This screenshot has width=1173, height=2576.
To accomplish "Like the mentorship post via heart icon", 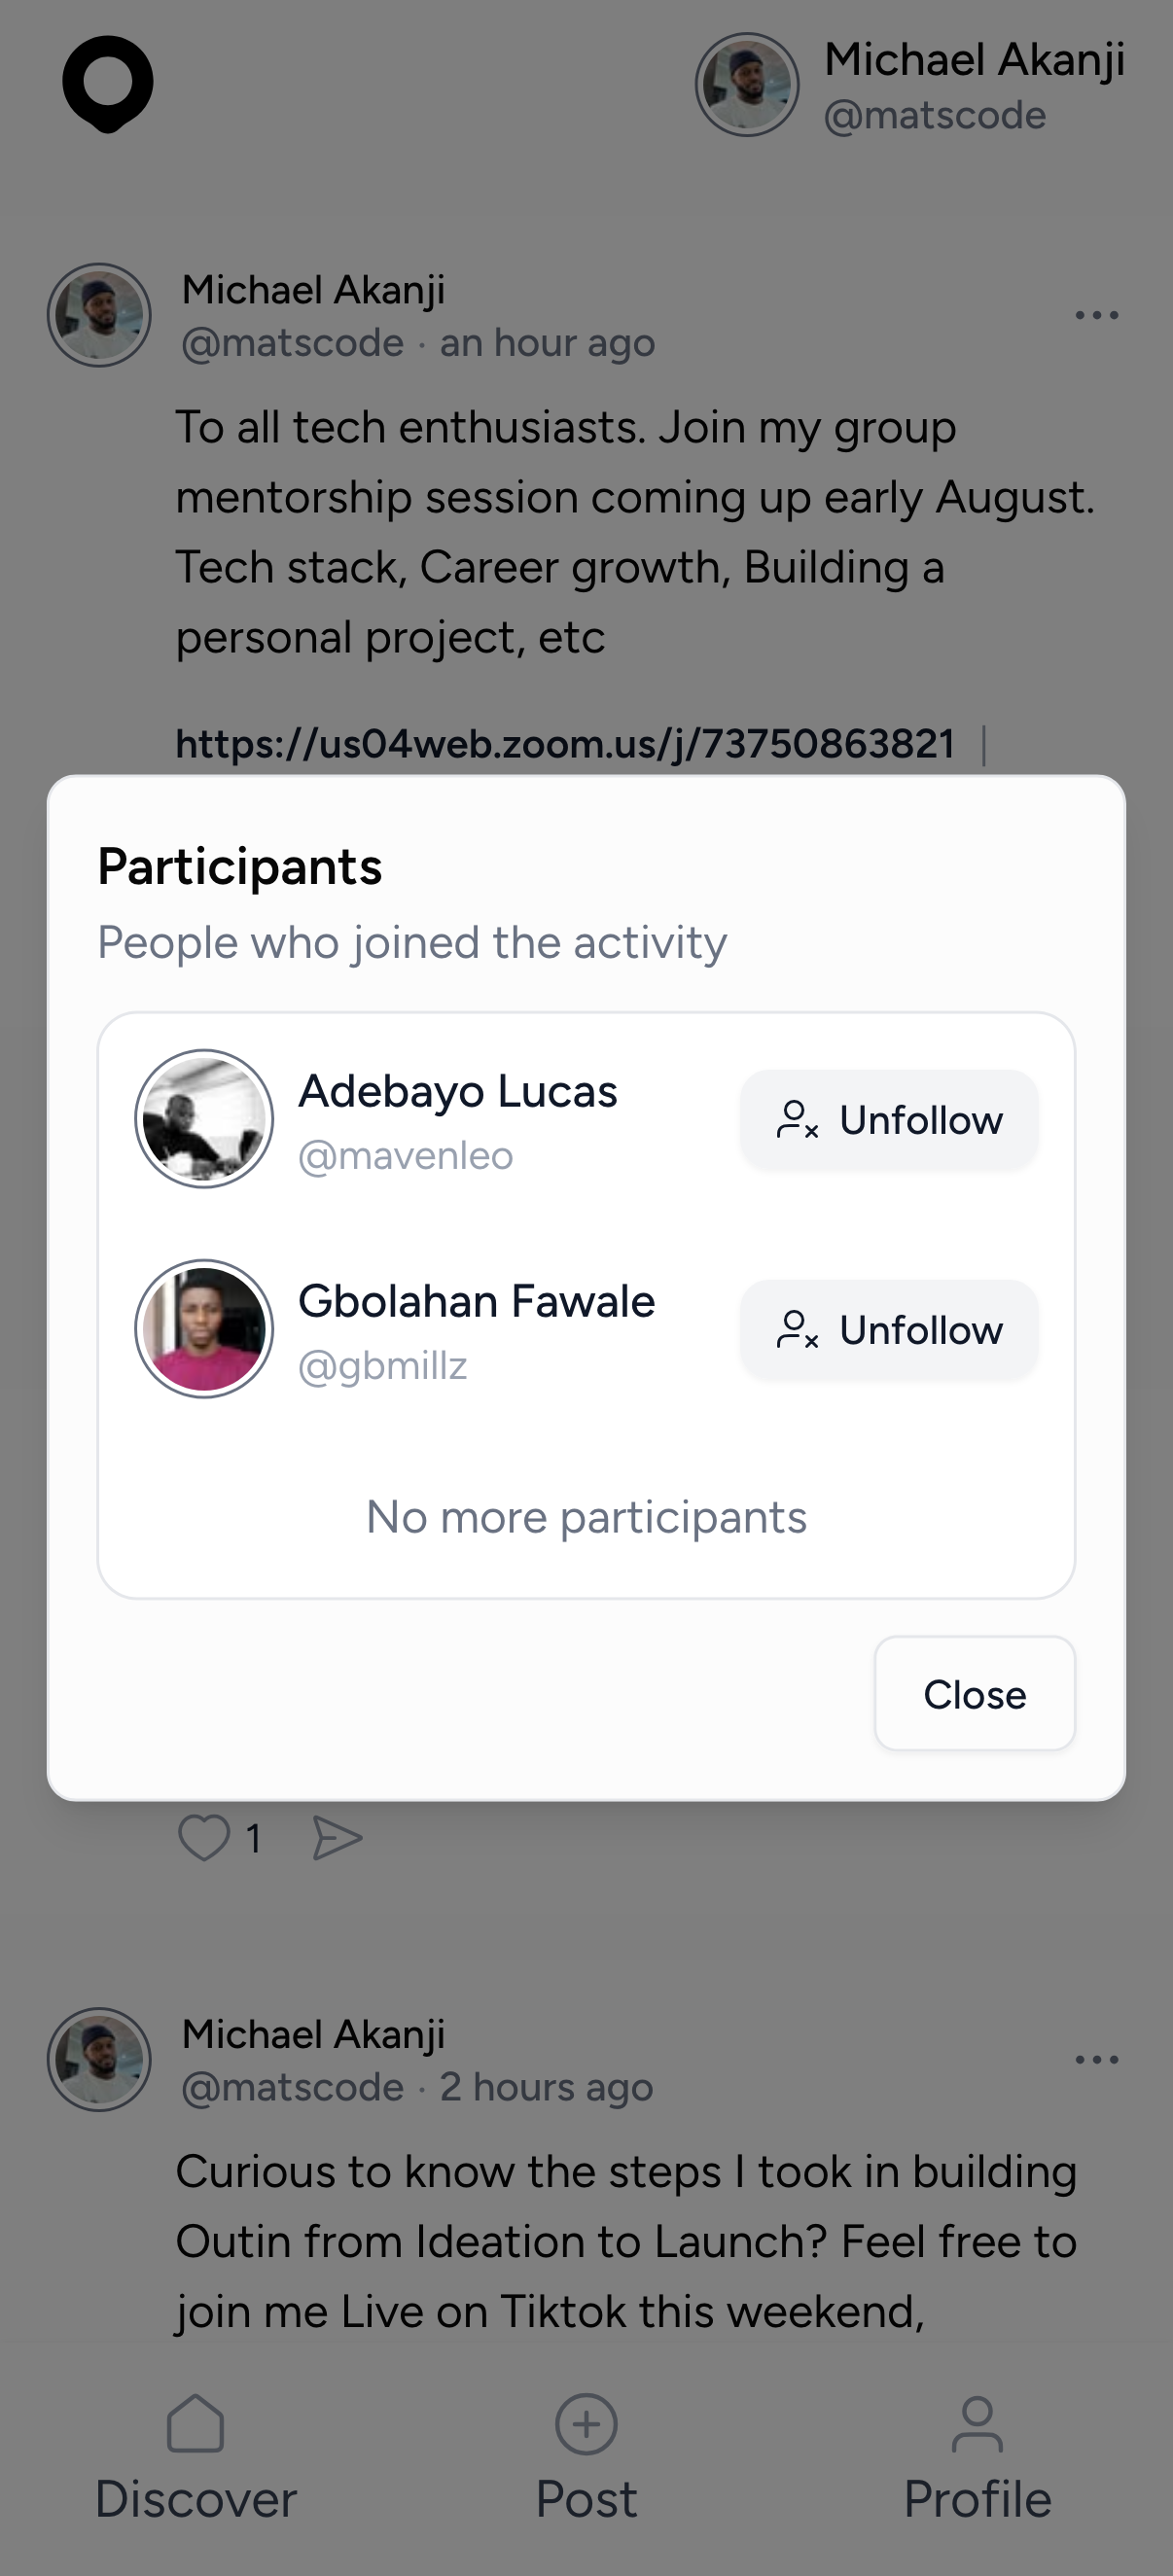I will click(203, 1837).
